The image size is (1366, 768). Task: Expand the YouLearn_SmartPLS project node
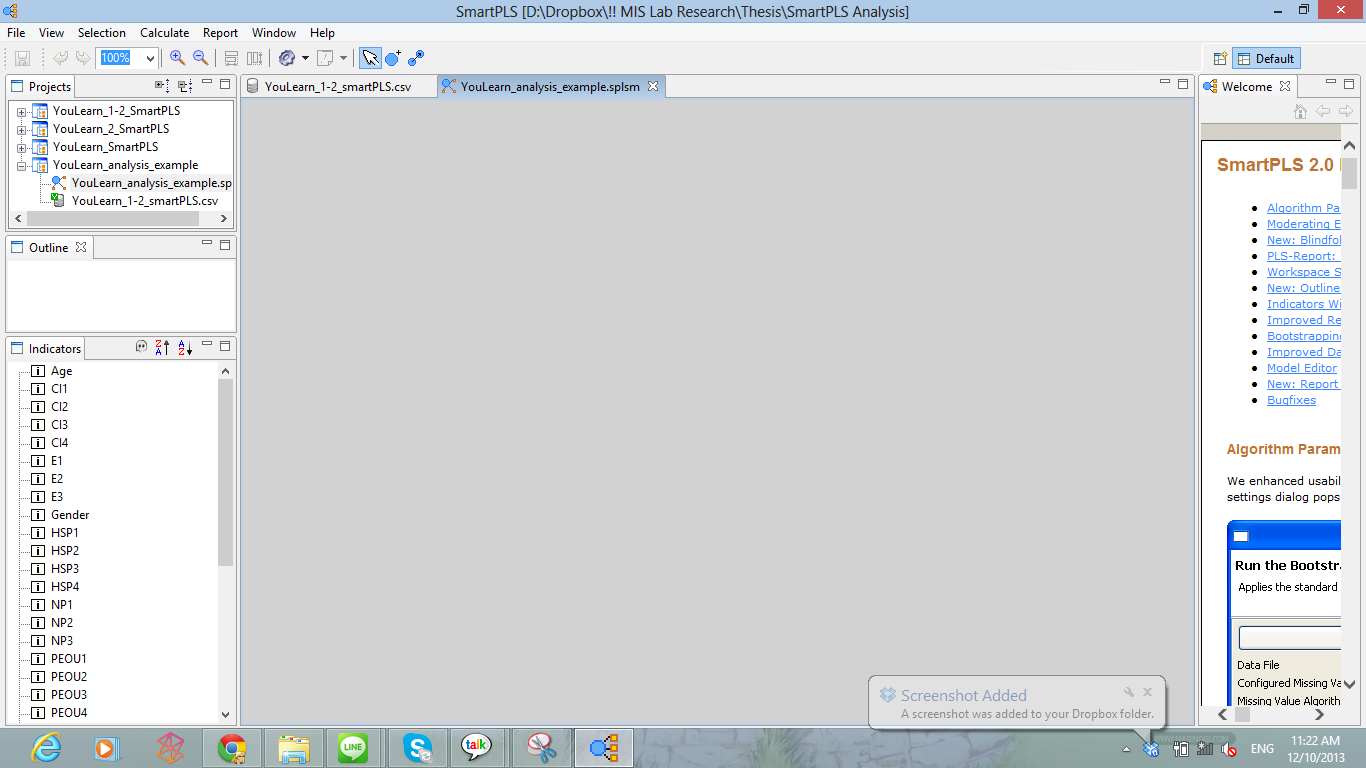pos(22,148)
